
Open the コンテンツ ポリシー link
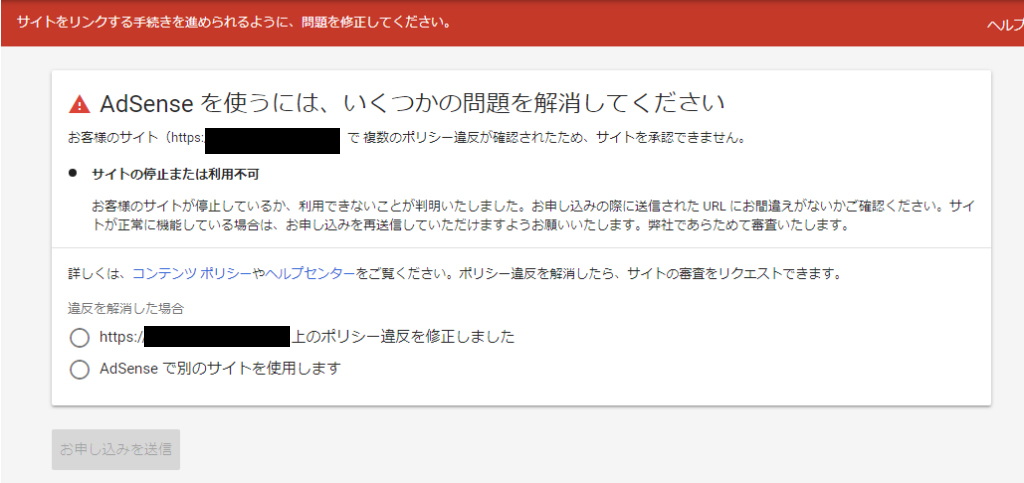[191, 274]
